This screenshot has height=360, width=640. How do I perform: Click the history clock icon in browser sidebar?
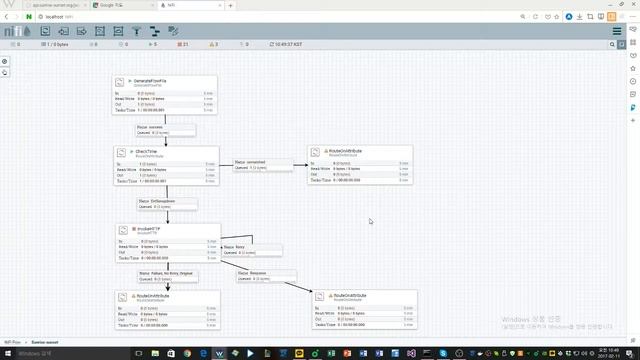(633, 81)
